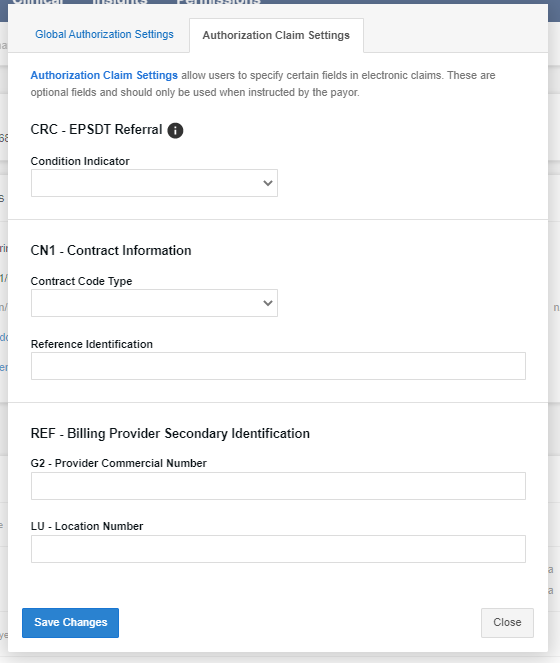The image size is (560, 663).
Task: Click the LU - Location Number label
Action: point(87,526)
